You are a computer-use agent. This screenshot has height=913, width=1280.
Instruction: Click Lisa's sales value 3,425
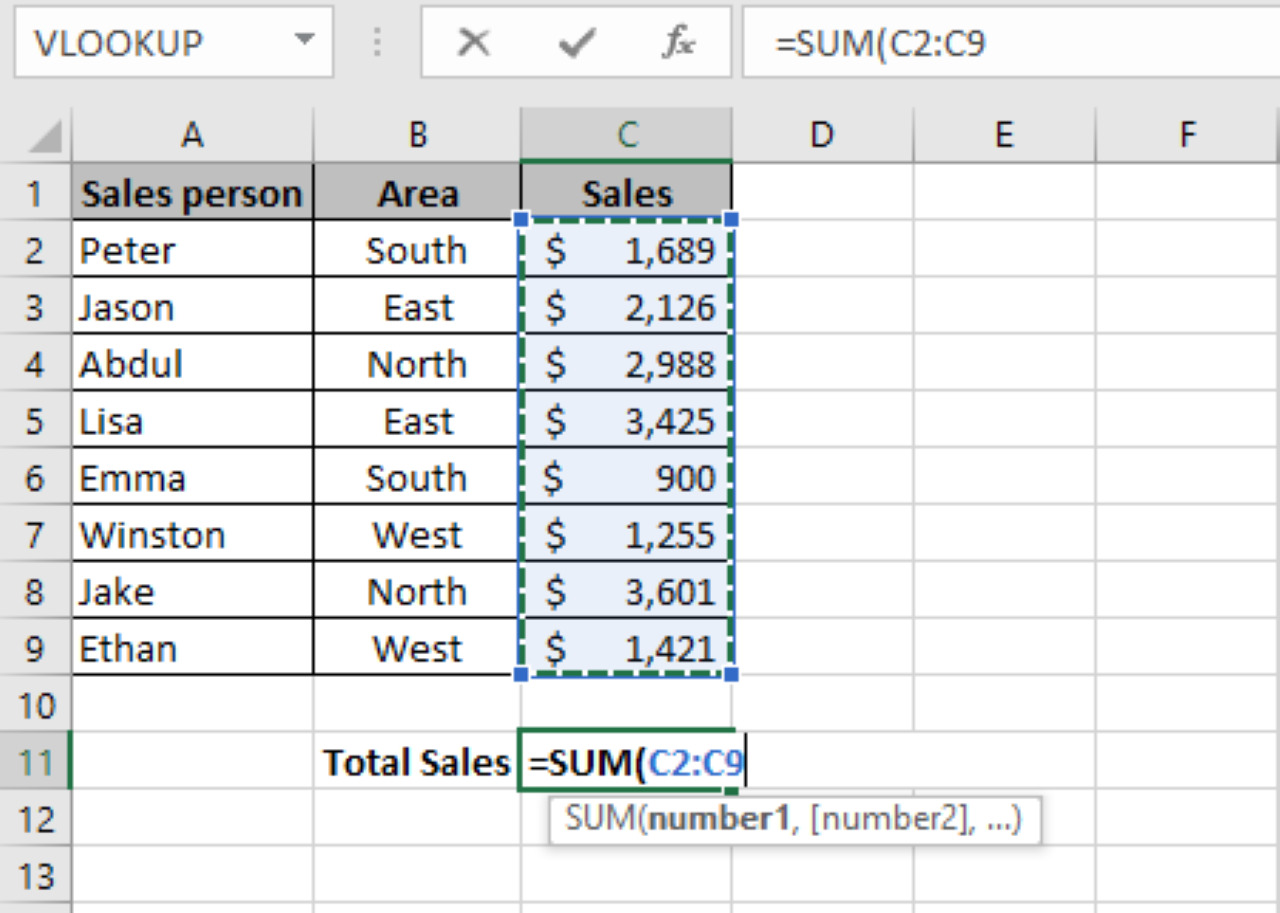pos(627,421)
